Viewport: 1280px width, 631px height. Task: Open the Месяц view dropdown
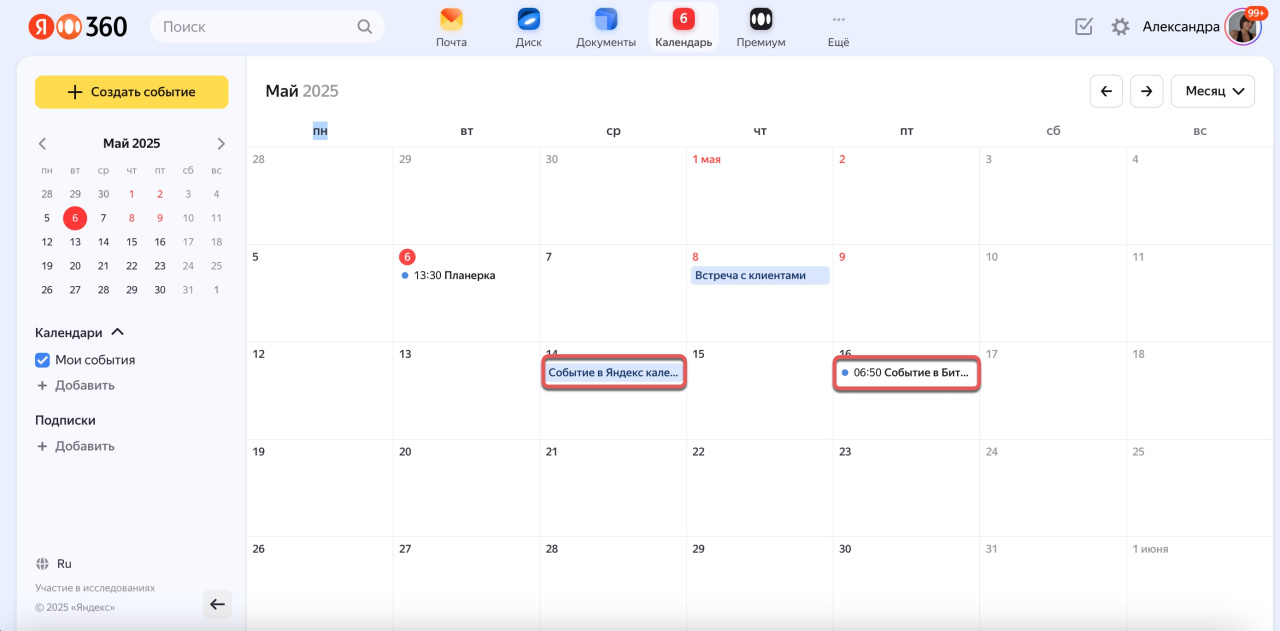(x=1212, y=91)
